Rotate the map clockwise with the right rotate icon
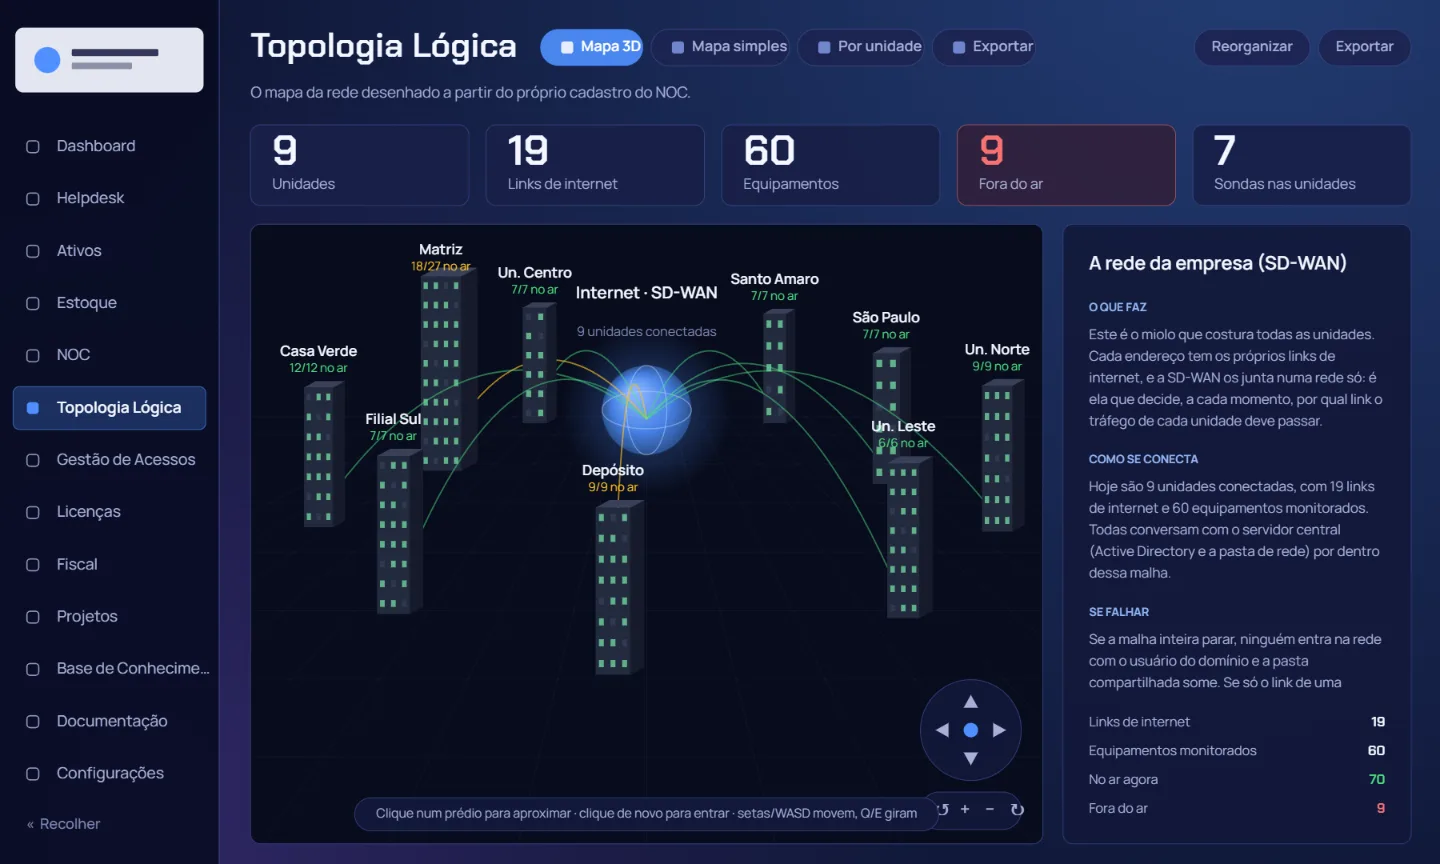Image resolution: width=1440 pixels, height=864 pixels. (1017, 809)
